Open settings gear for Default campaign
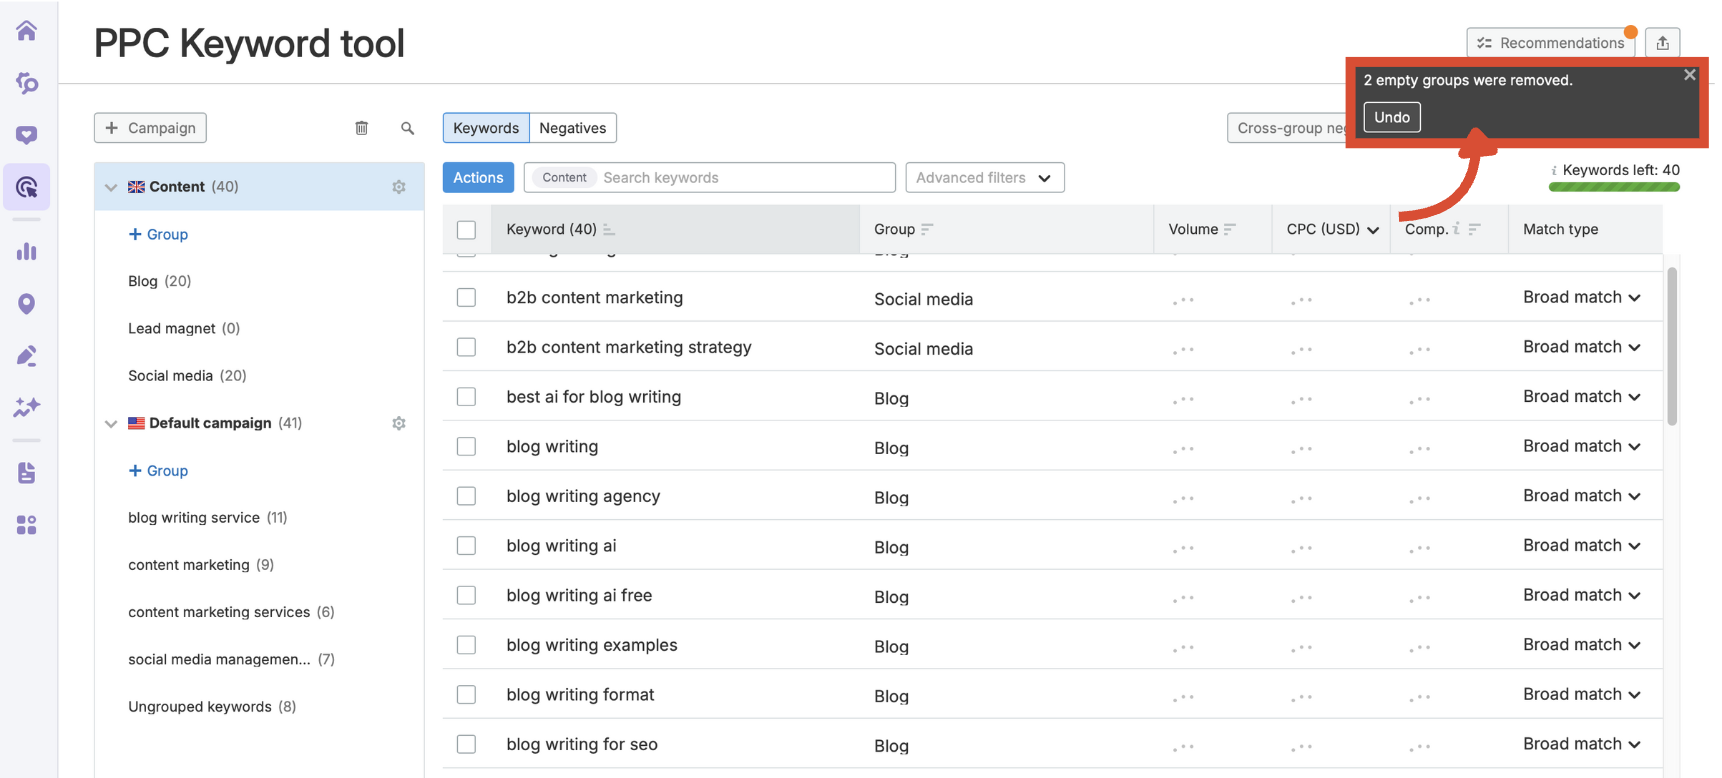 pyautogui.click(x=399, y=423)
